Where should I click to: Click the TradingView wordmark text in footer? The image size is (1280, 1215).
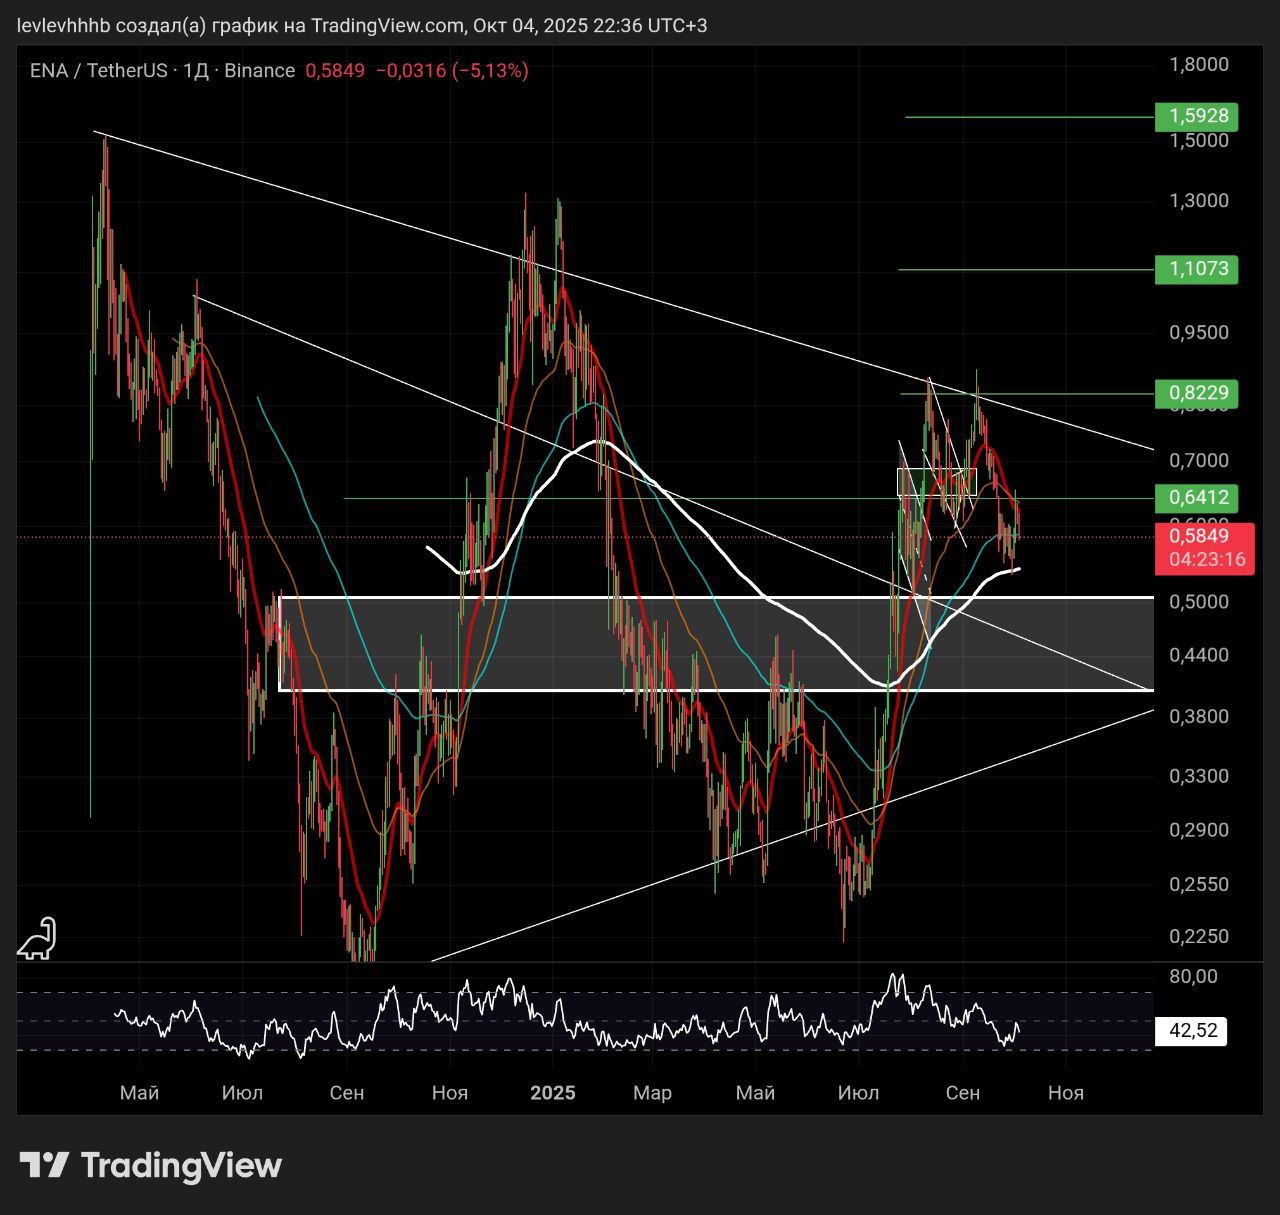pos(181,1165)
